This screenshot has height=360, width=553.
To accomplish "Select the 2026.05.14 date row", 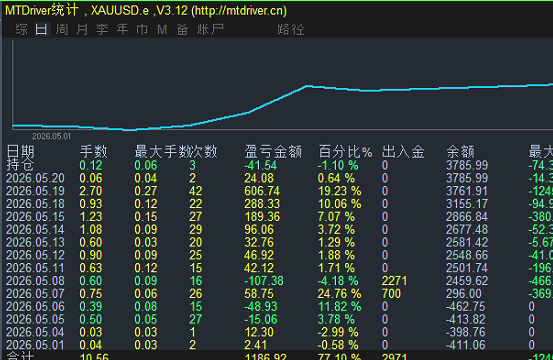I will pyautogui.click(x=35, y=230).
